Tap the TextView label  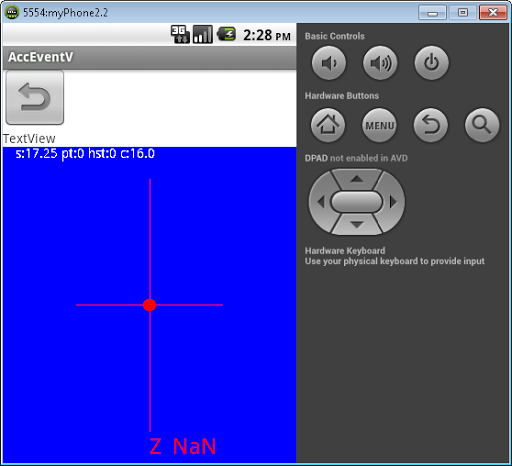tap(29, 138)
